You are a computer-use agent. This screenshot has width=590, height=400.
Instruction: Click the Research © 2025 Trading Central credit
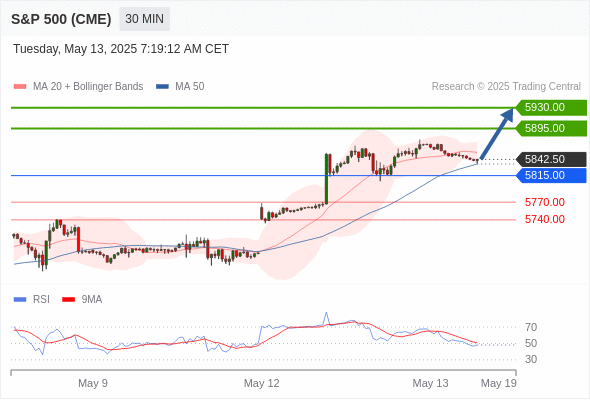[x=506, y=87]
